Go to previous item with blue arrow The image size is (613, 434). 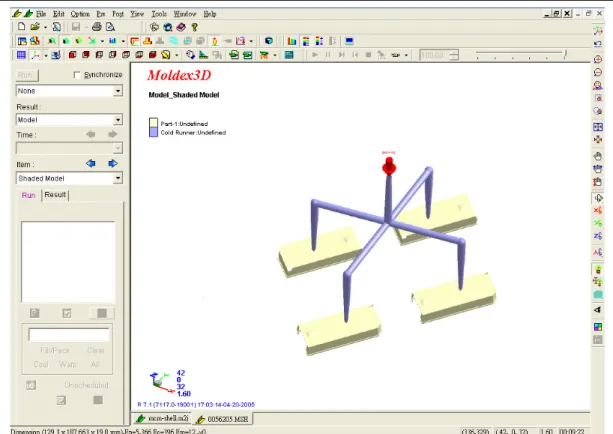click(x=91, y=163)
